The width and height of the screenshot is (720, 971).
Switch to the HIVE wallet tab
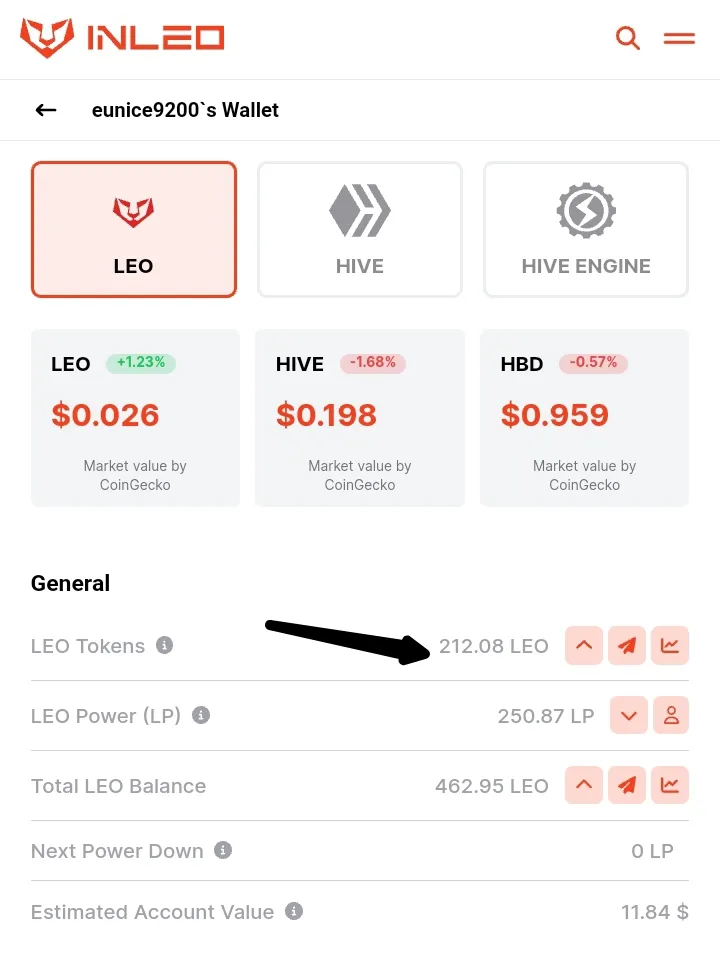(360, 230)
